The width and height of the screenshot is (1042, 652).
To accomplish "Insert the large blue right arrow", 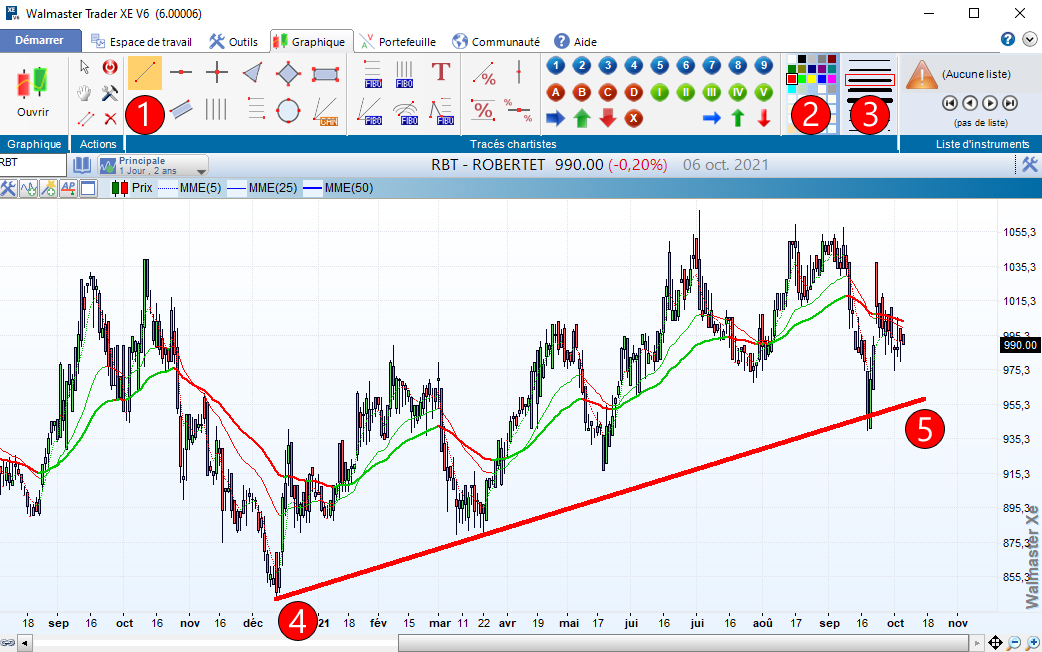I will pos(556,119).
